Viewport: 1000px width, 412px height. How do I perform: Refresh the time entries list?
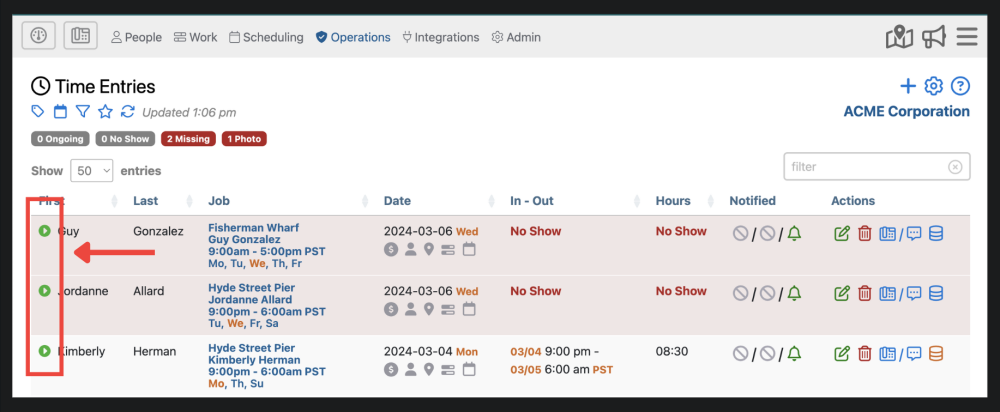tap(128, 112)
